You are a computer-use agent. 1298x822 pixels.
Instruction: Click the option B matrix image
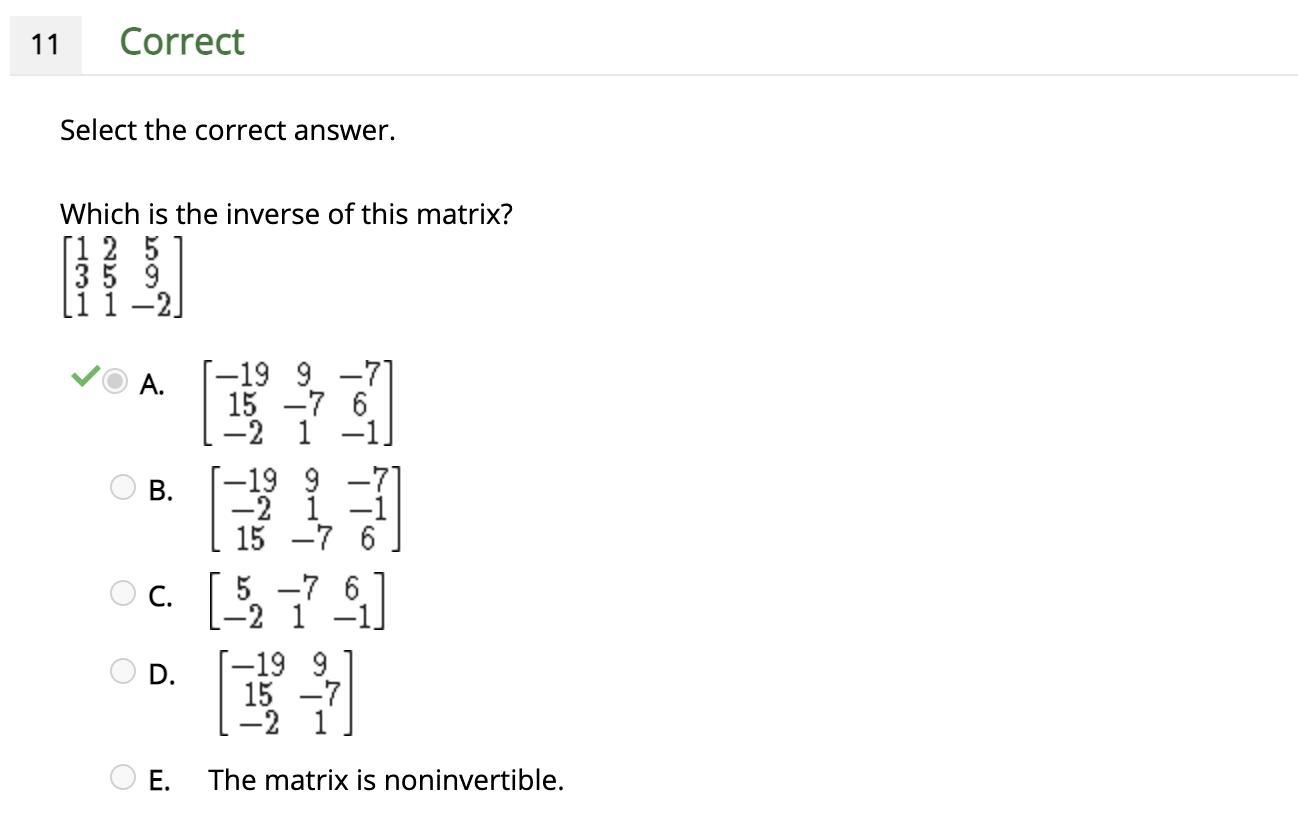click(x=305, y=509)
